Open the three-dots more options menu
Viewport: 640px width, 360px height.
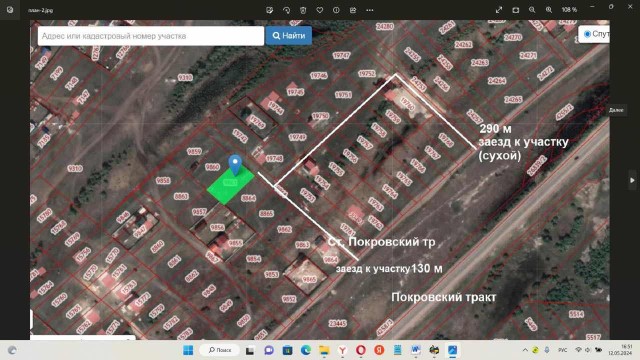(x=370, y=10)
